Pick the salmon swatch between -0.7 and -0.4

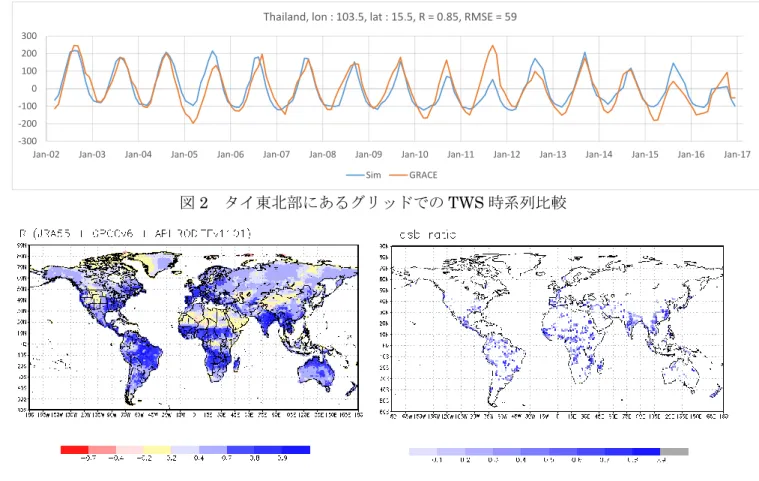[x=102, y=450]
